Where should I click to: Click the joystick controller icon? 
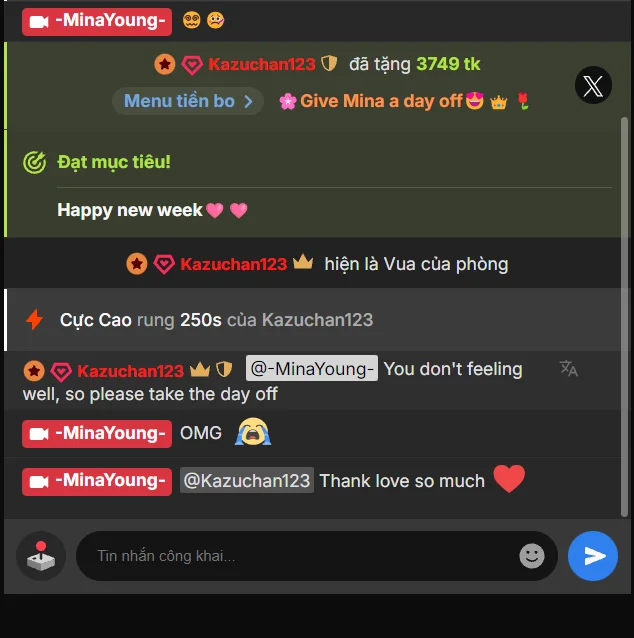point(41,556)
